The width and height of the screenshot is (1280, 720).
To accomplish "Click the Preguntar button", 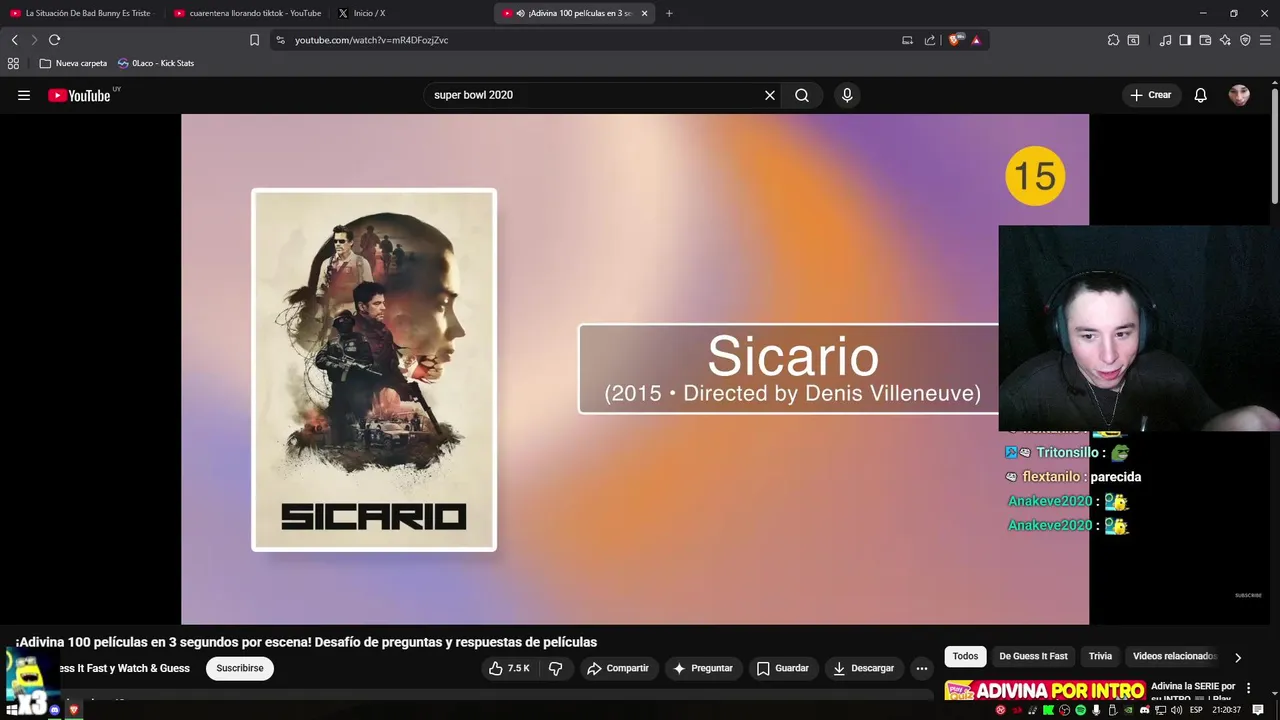I will tap(703, 668).
